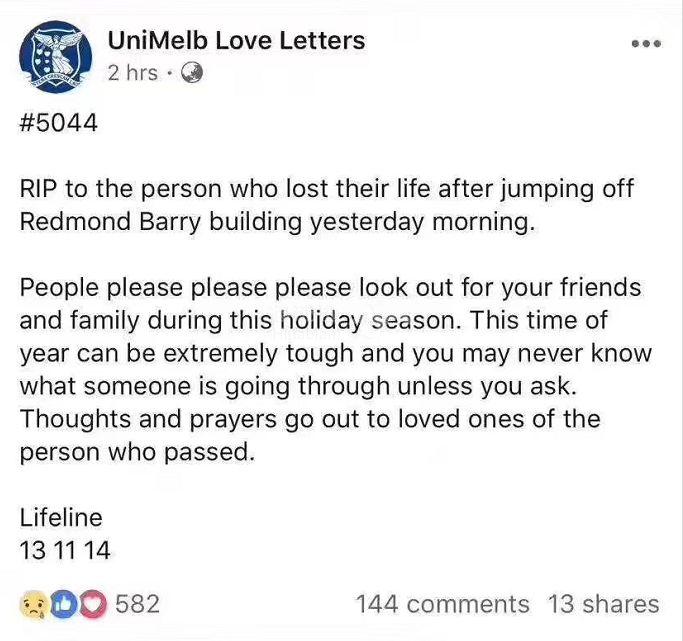Click the #5044 hashtag
Image resolution: width=683 pixels, height=641 pixels.
coord(58,122)
